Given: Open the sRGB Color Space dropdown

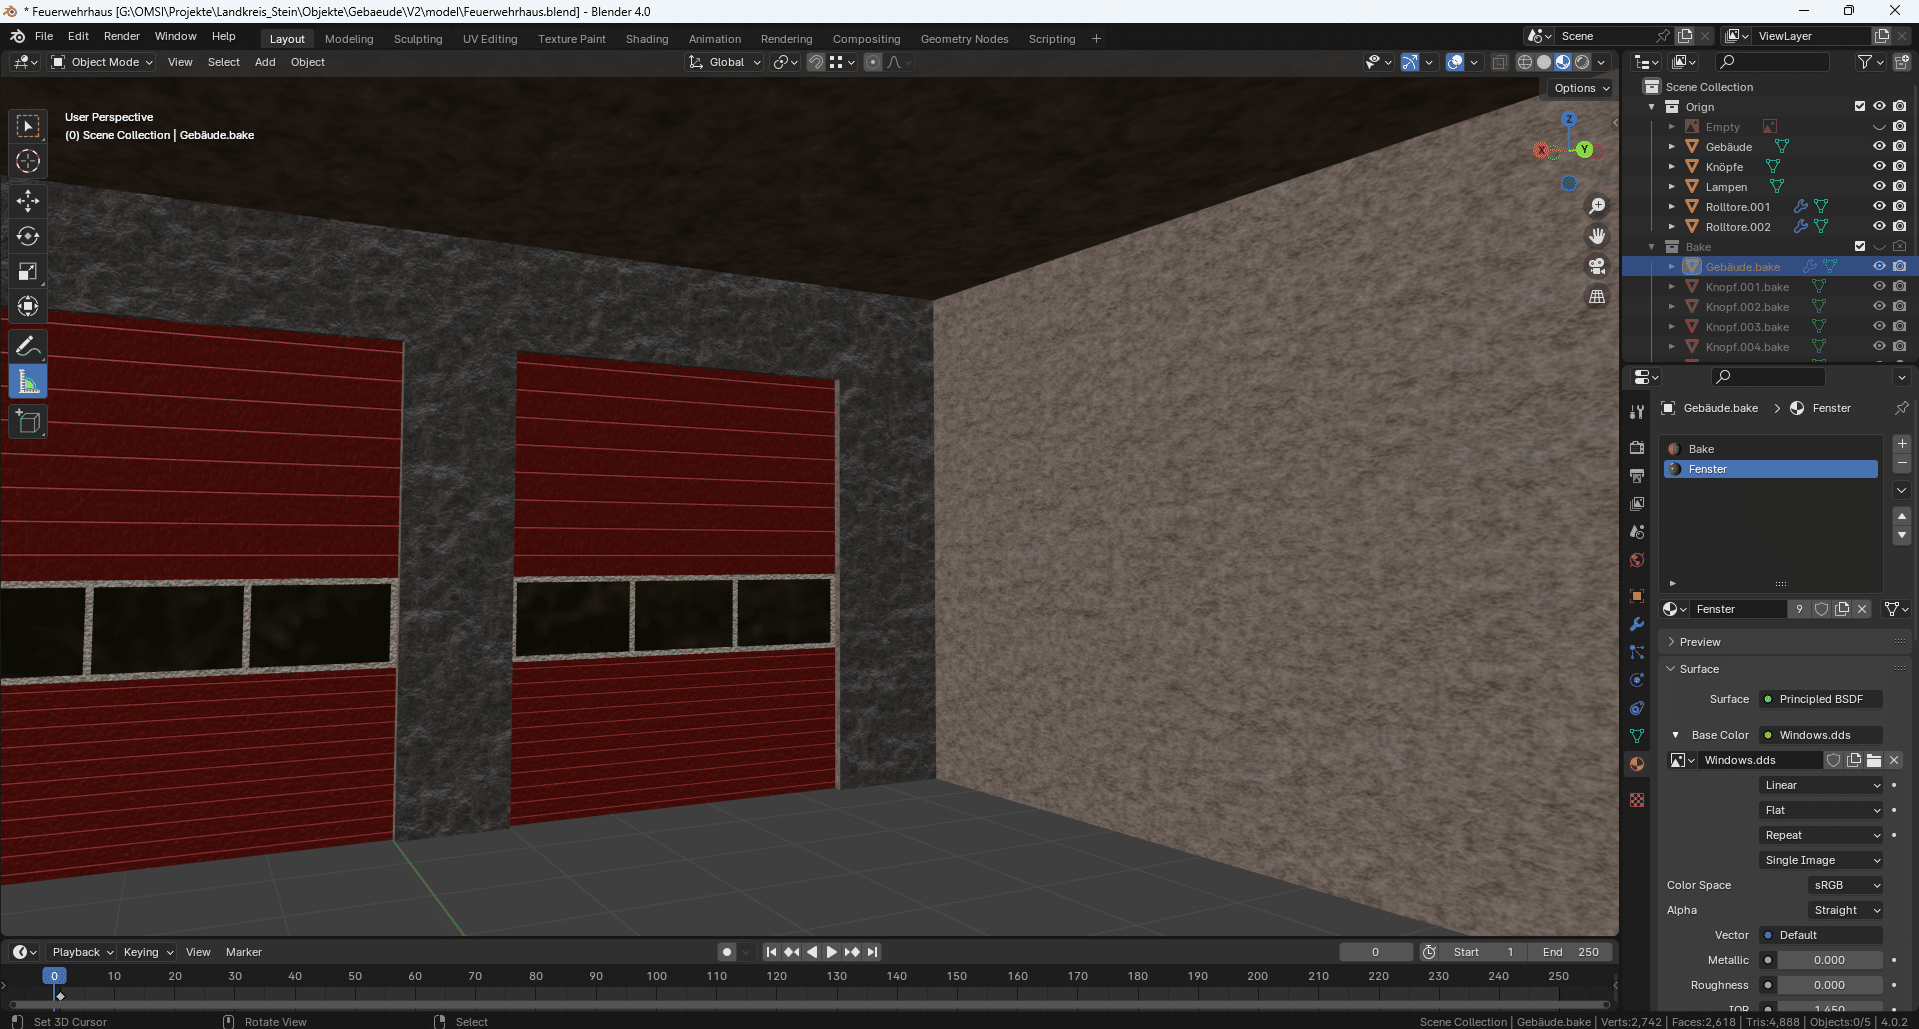Looking at the screenshot, I should pos(1846,885).
